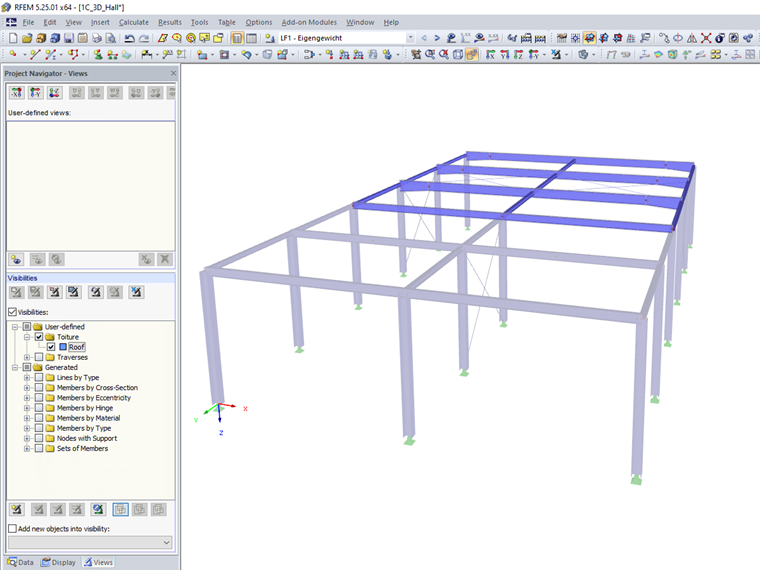Screen dimensions: 760x570
Task: Click the Visibilities section header
Action: click(x=91, y=278)
